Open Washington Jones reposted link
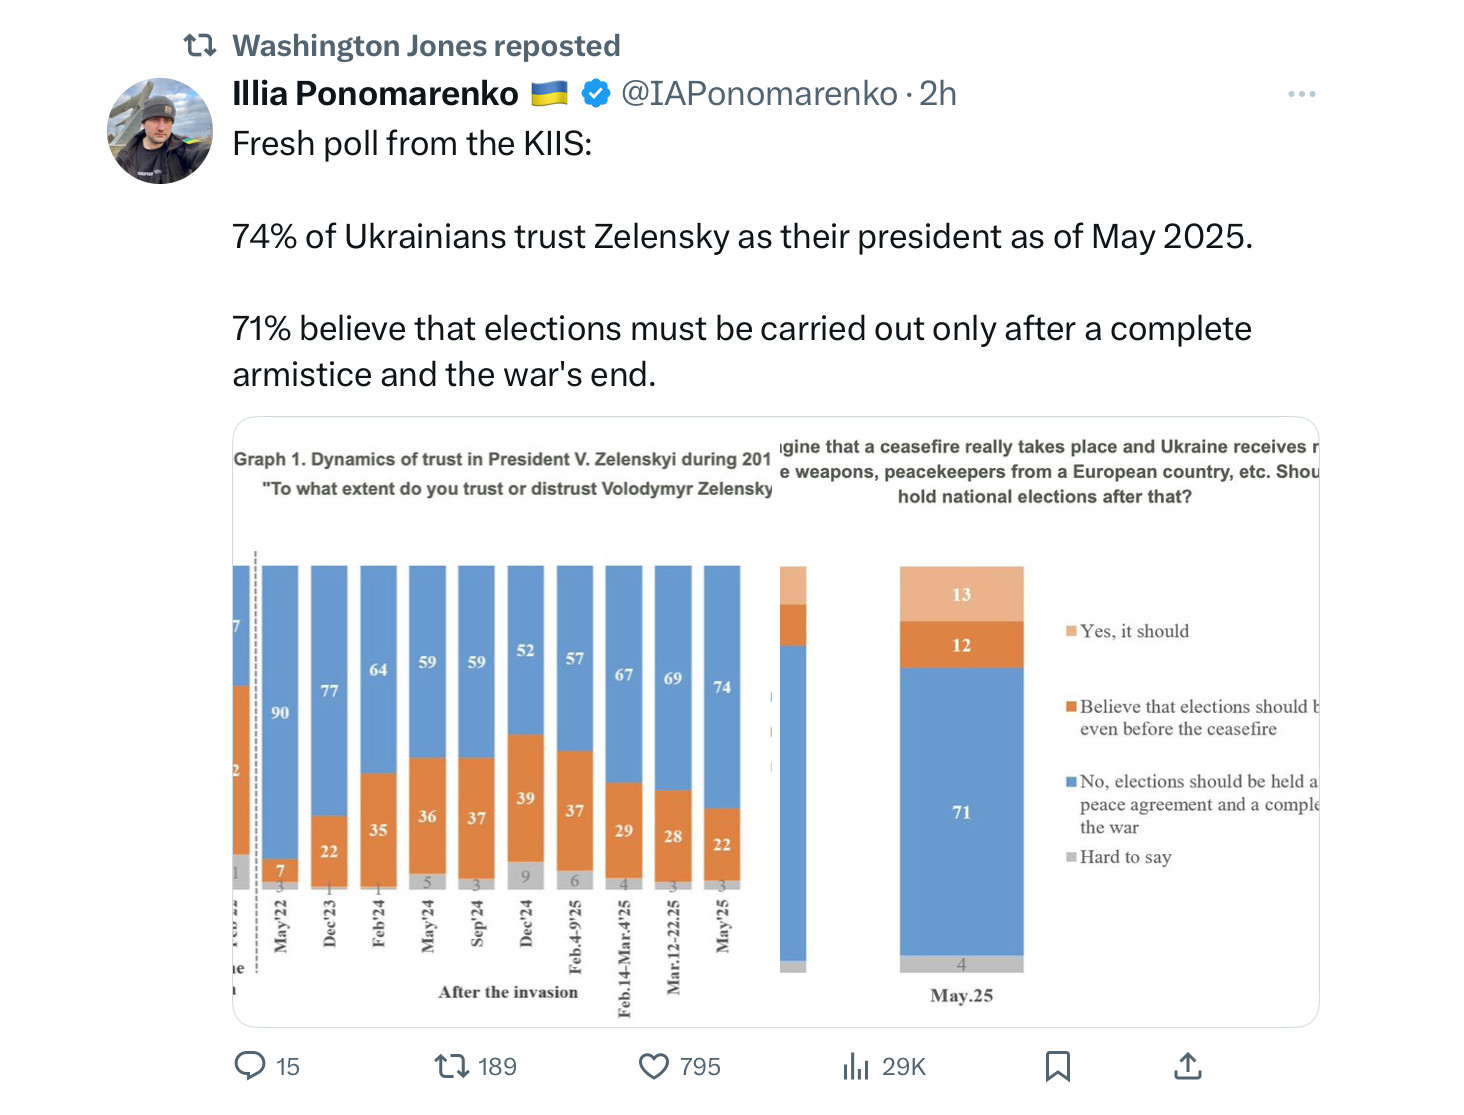Screen dimensions: 1464x1115 click(x=426, y=46)
